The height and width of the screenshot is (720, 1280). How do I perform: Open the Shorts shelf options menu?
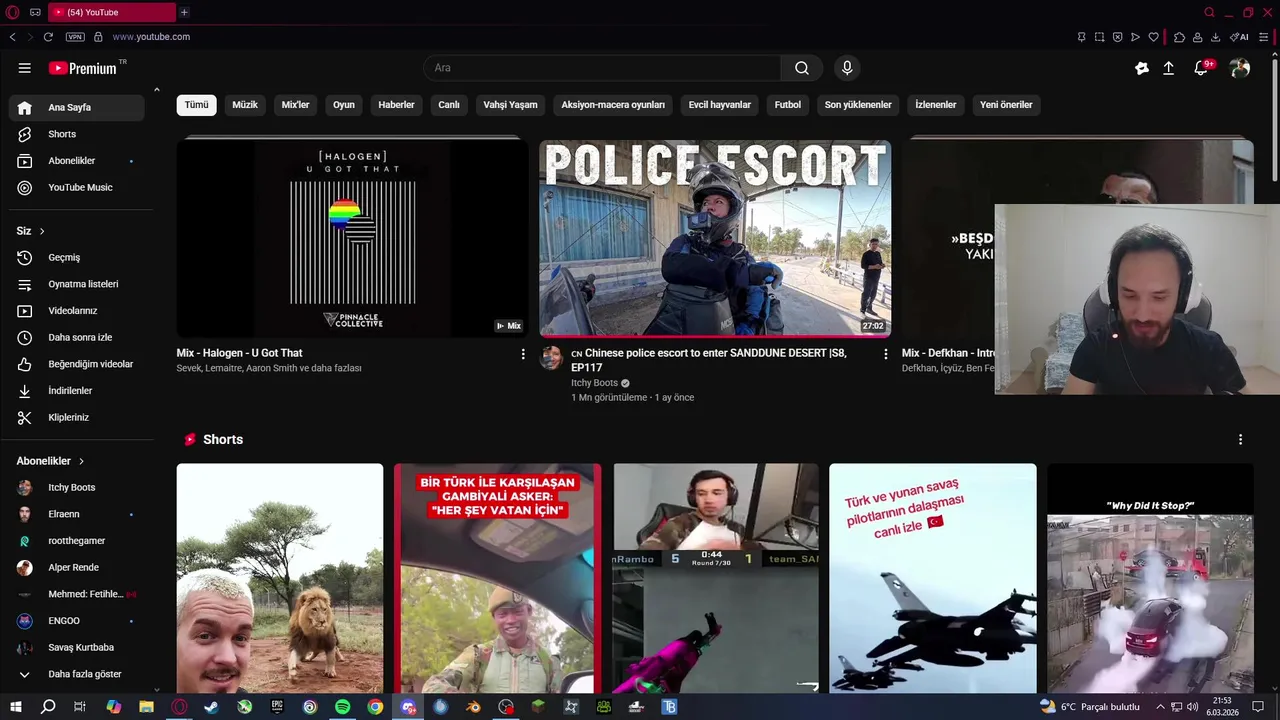click(1240, 440)
